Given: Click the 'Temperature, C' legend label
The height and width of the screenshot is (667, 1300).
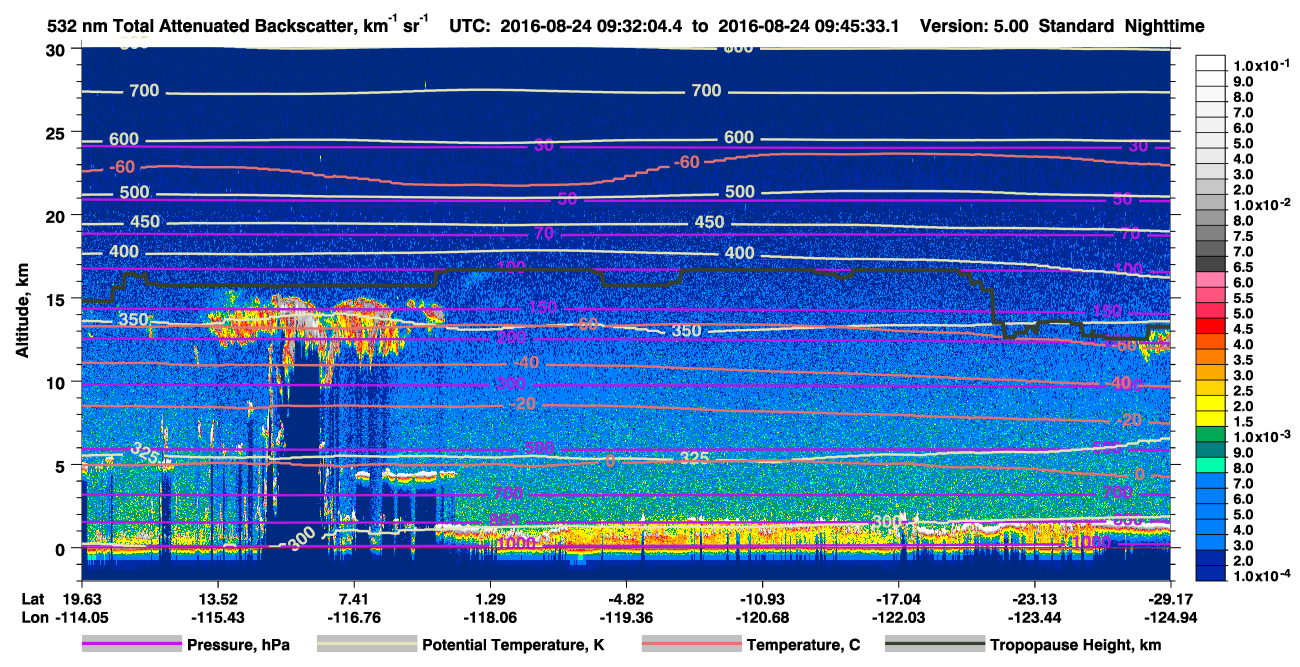Looking at the screenshot, I should 803,645.
